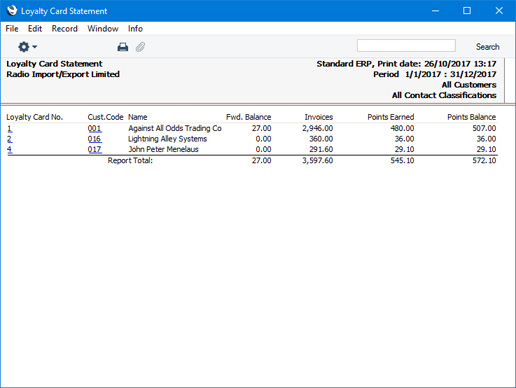Minimize the Loyalty Card Statement window

pyautogui.click(x=435, y=11)
